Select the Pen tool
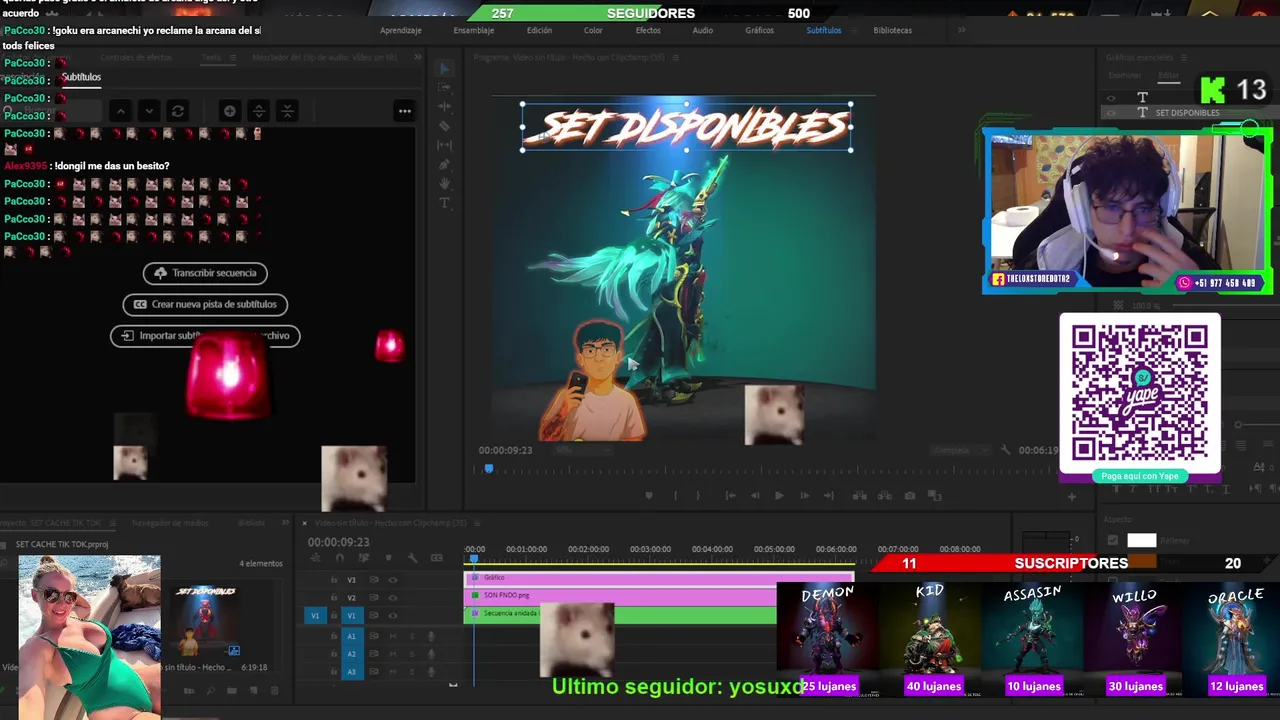The height and width of the screenshot is (720, 1280). pos(445,164)
